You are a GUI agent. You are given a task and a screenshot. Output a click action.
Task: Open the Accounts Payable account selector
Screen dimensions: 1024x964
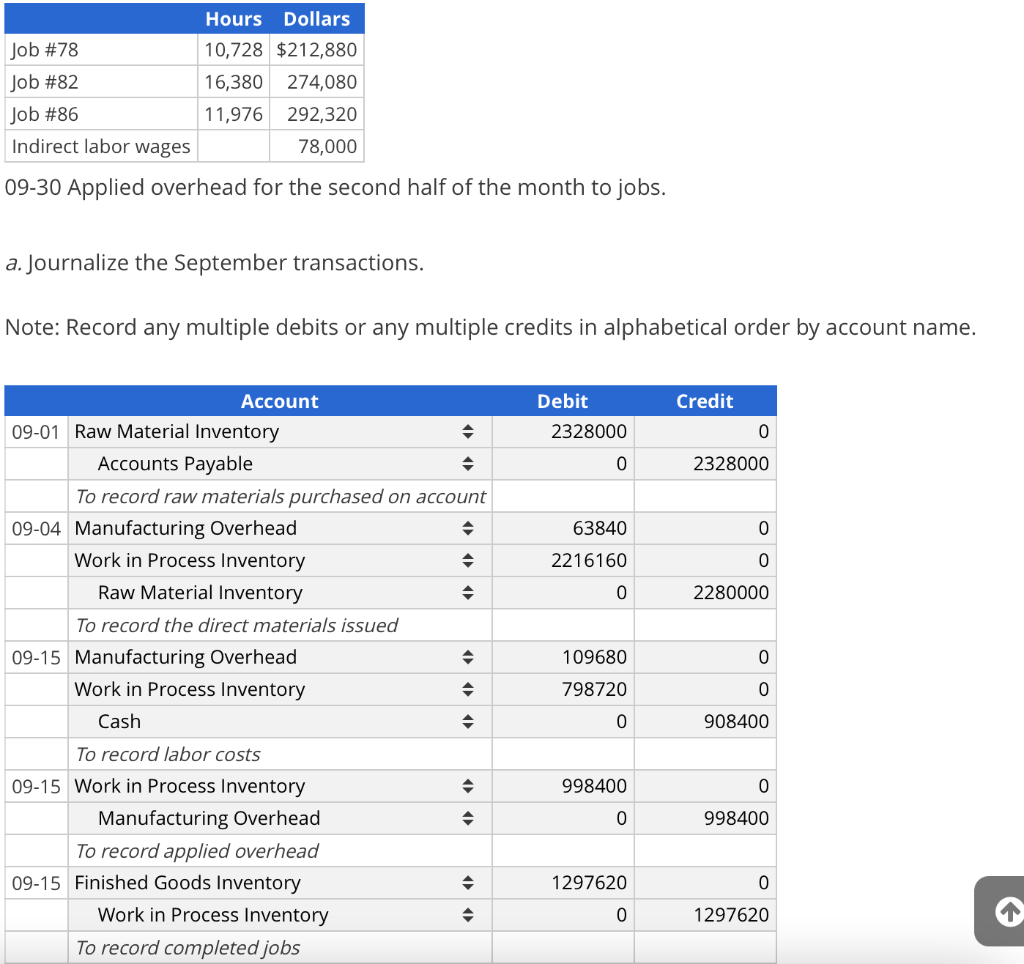[468, 463]
